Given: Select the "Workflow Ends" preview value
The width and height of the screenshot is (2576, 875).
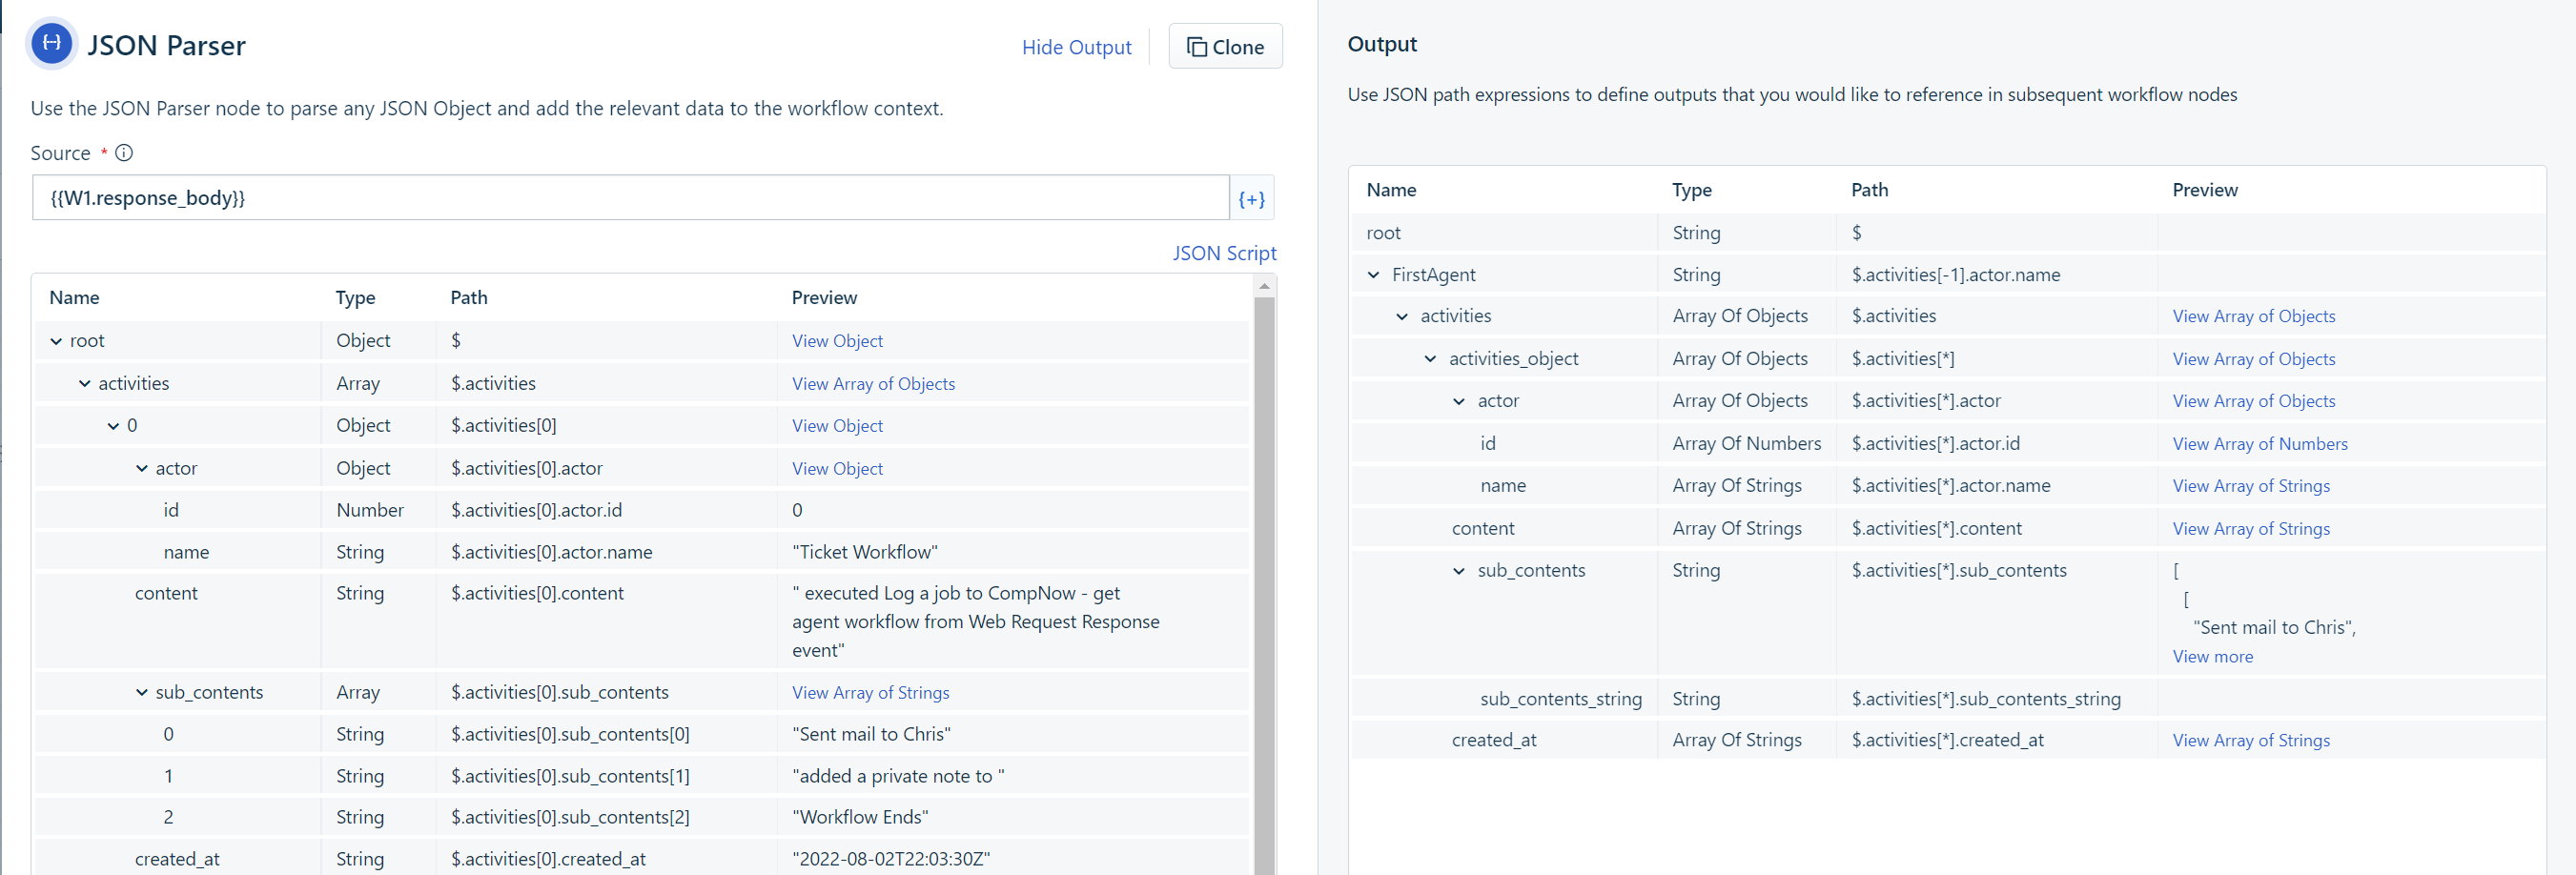Looking at the screenshot, I should pyautogui.click(x=860, y=817).
